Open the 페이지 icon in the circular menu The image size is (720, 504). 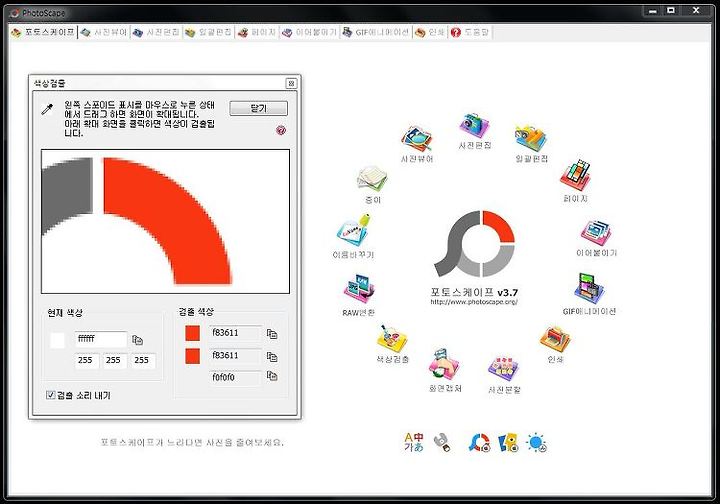575,175
